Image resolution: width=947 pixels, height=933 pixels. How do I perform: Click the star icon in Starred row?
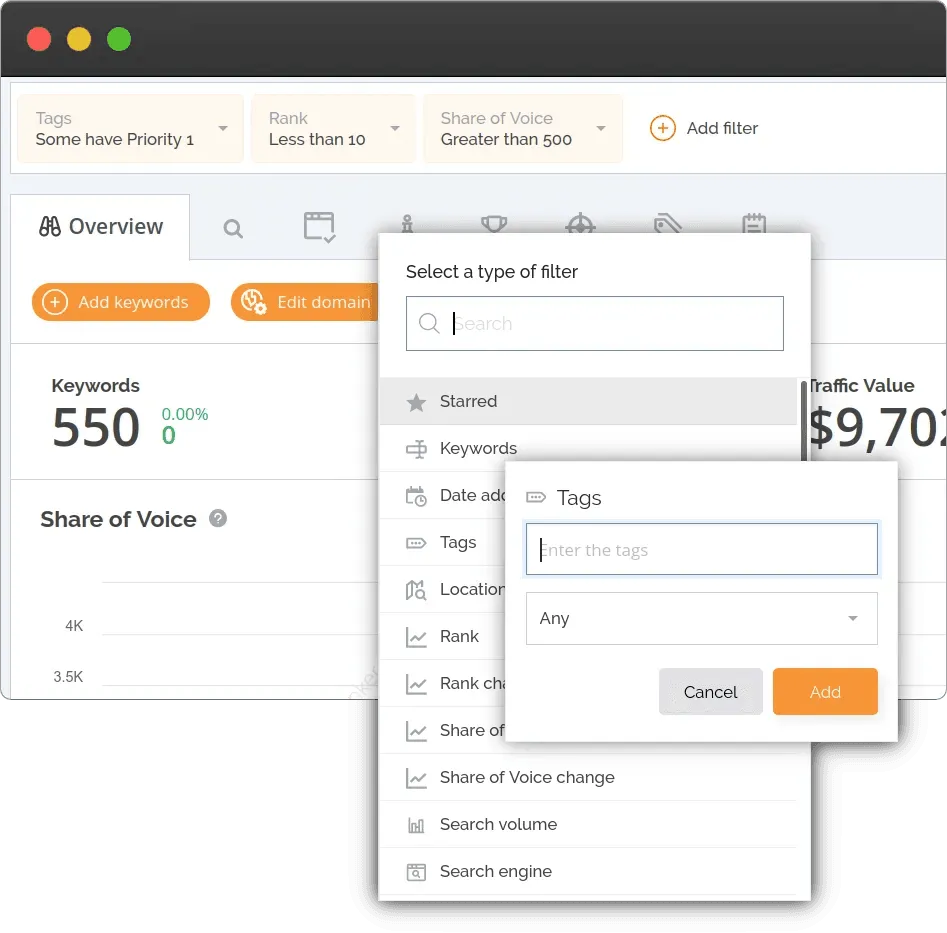pos(416,402)
